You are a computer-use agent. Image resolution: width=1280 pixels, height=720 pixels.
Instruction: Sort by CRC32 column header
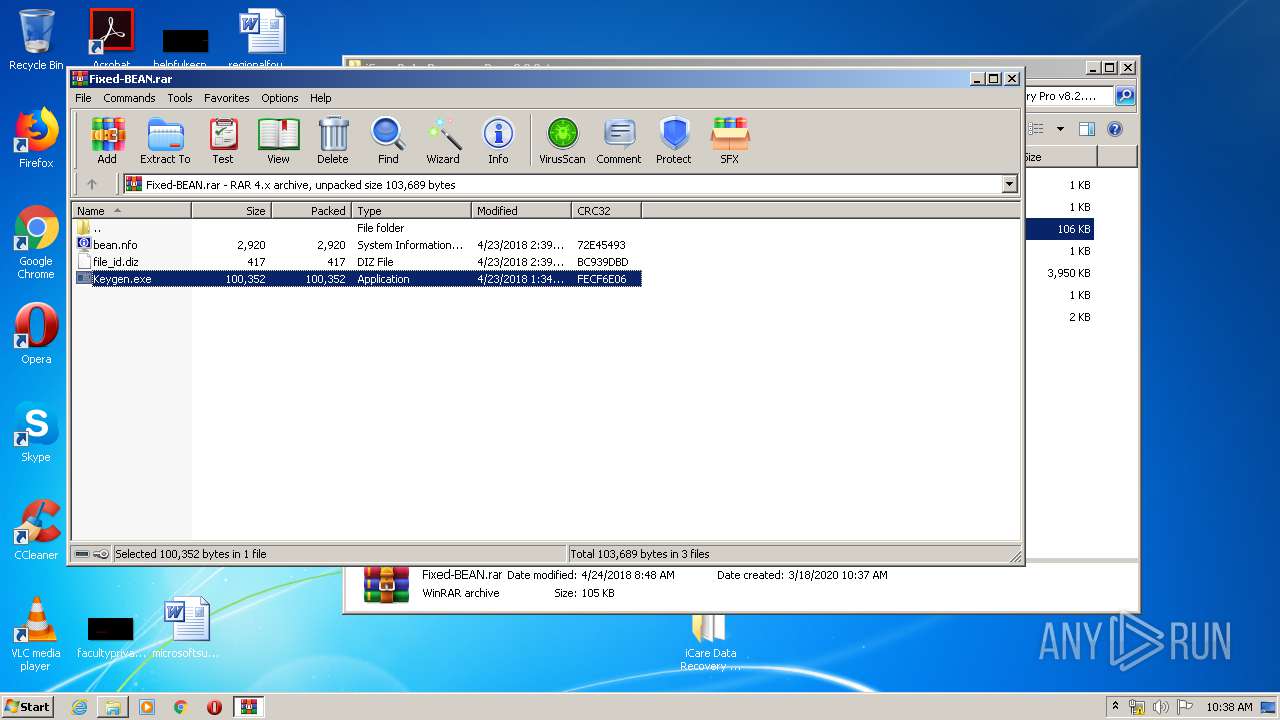(x=607, y=211)
